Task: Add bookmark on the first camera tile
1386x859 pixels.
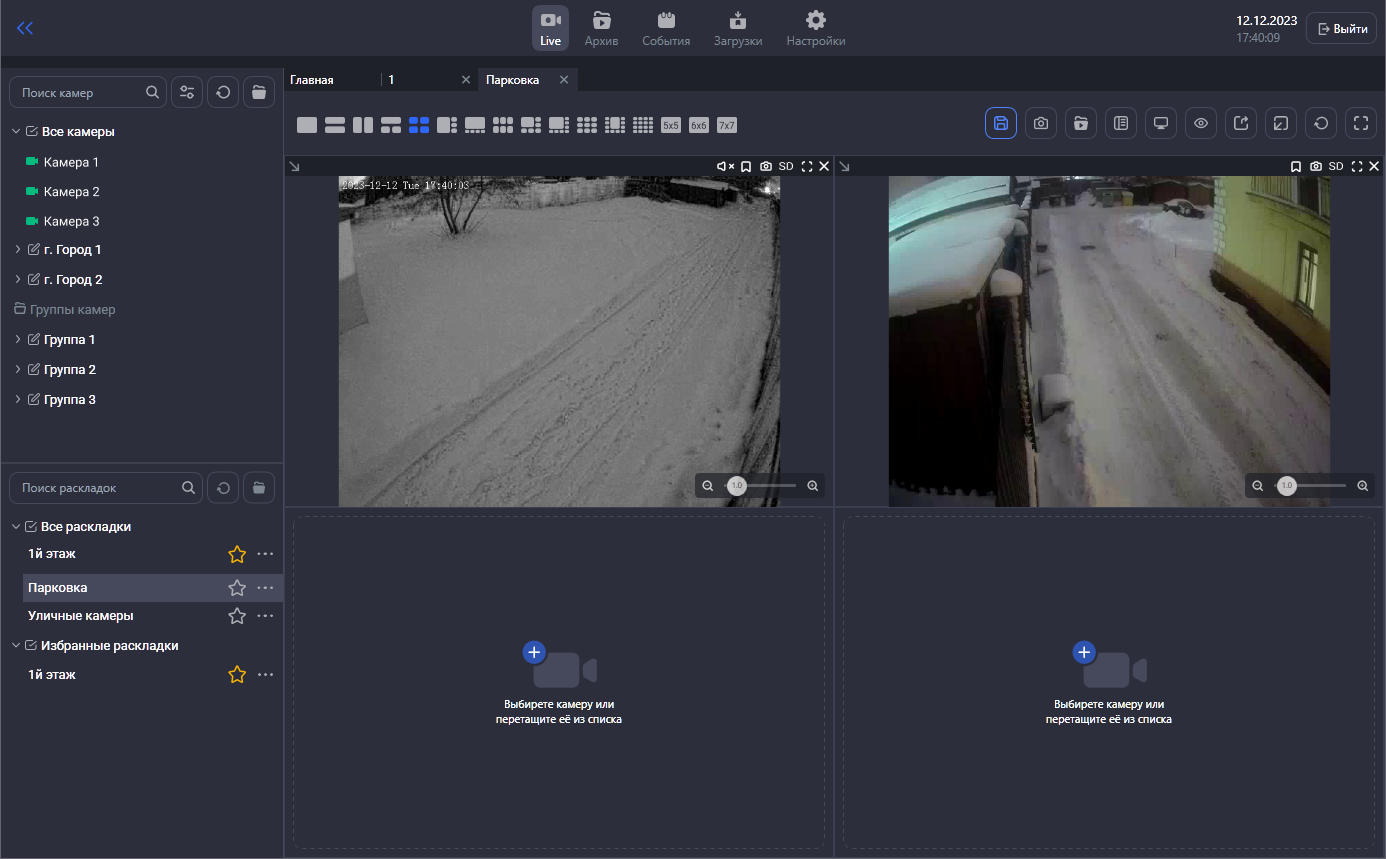Action: (746, 166)
